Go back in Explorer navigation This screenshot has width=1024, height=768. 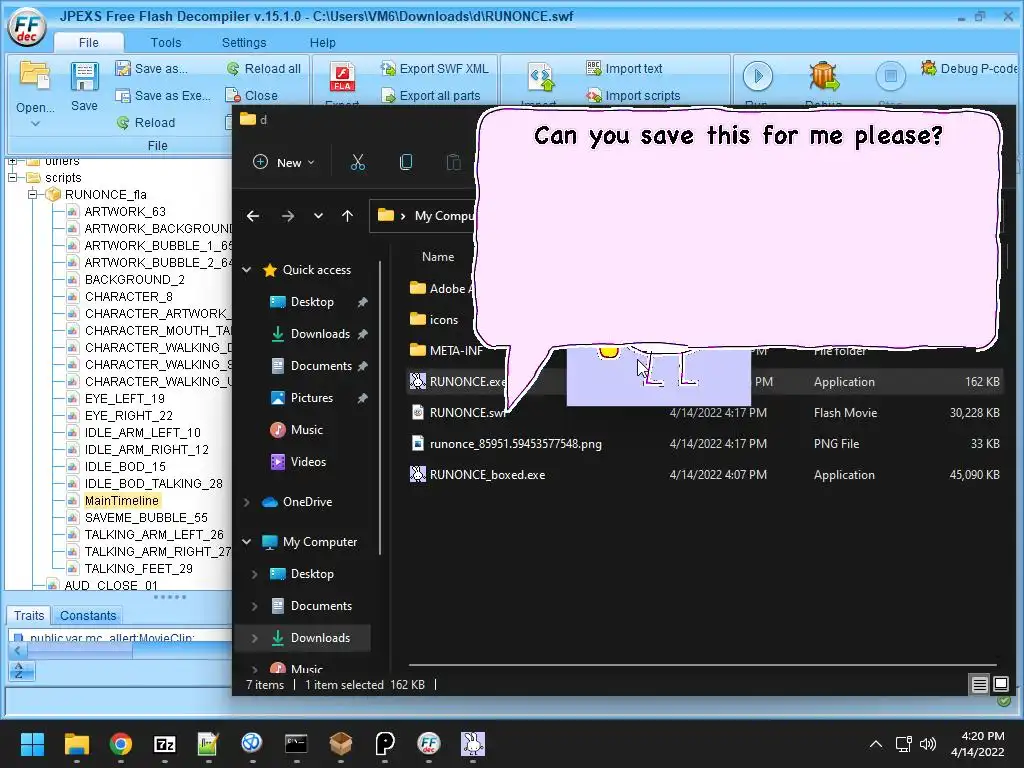pos(253,216)
